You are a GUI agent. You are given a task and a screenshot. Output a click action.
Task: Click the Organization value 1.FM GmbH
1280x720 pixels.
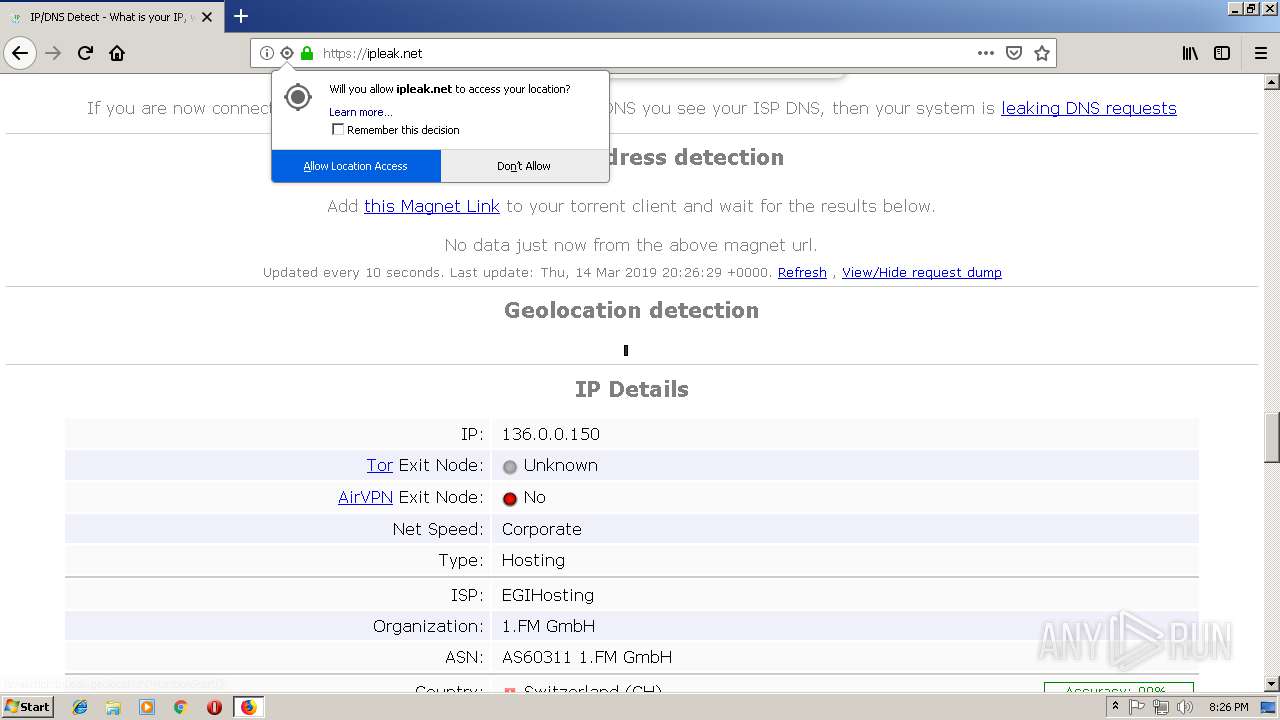548,626
